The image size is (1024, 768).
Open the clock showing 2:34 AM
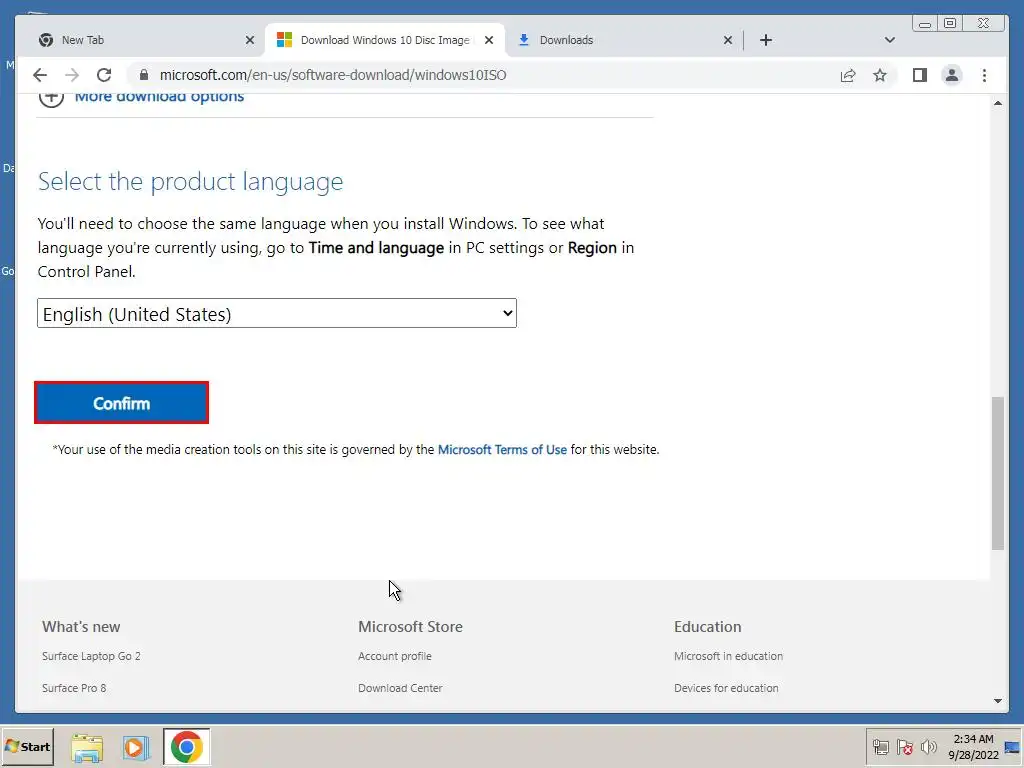point(973,746)
